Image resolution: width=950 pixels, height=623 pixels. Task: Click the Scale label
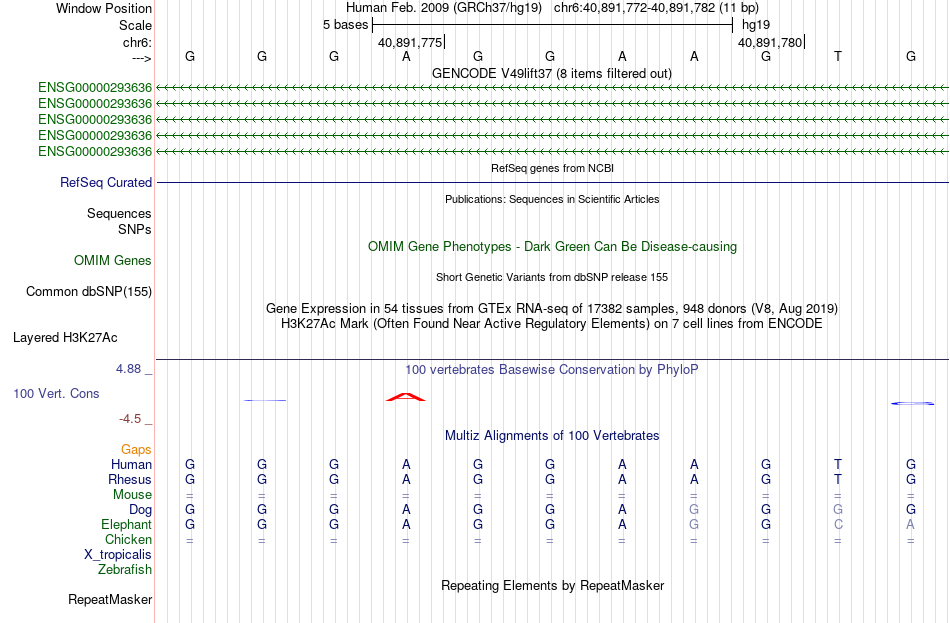pyautogui.click(x=135, y=25)
